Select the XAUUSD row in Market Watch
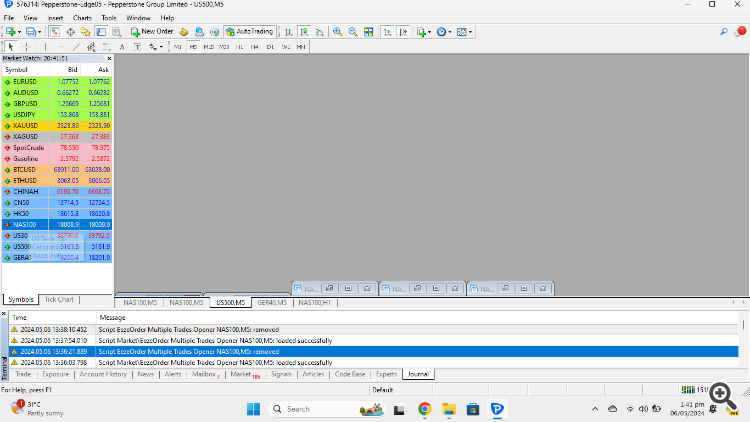This screenshot has height=422, width=750. pyautogui.click(x=57, y=126)
